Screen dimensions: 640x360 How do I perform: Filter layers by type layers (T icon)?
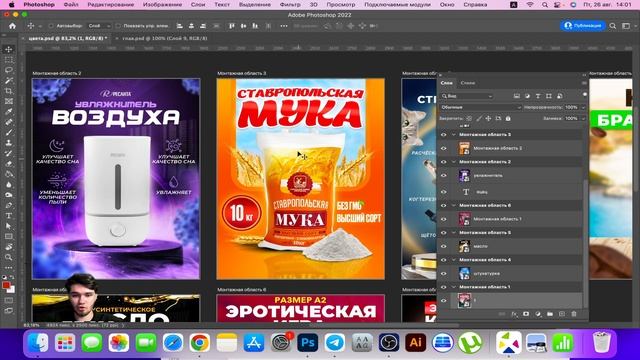point(538,96)
